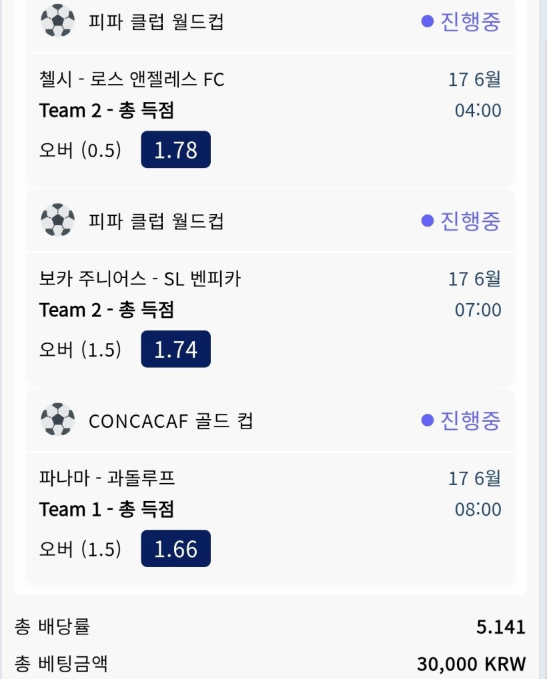Open the 파나마 - 과돌루프 match

(107, 478)
